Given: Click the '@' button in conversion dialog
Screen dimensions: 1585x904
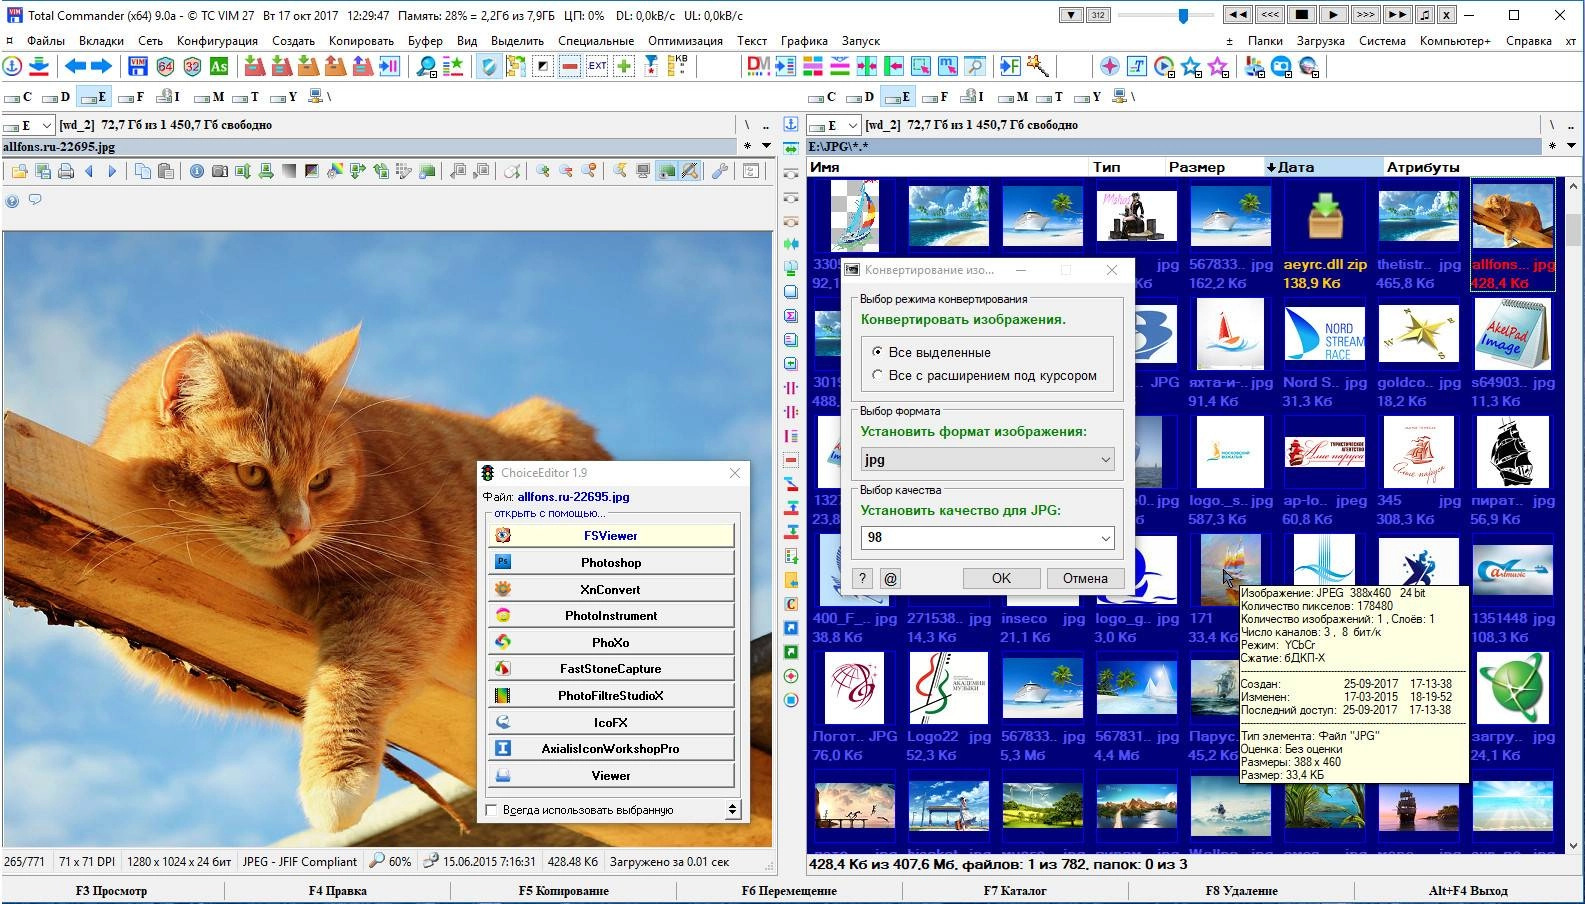Looking at the screenshot, I should [890, 578].
